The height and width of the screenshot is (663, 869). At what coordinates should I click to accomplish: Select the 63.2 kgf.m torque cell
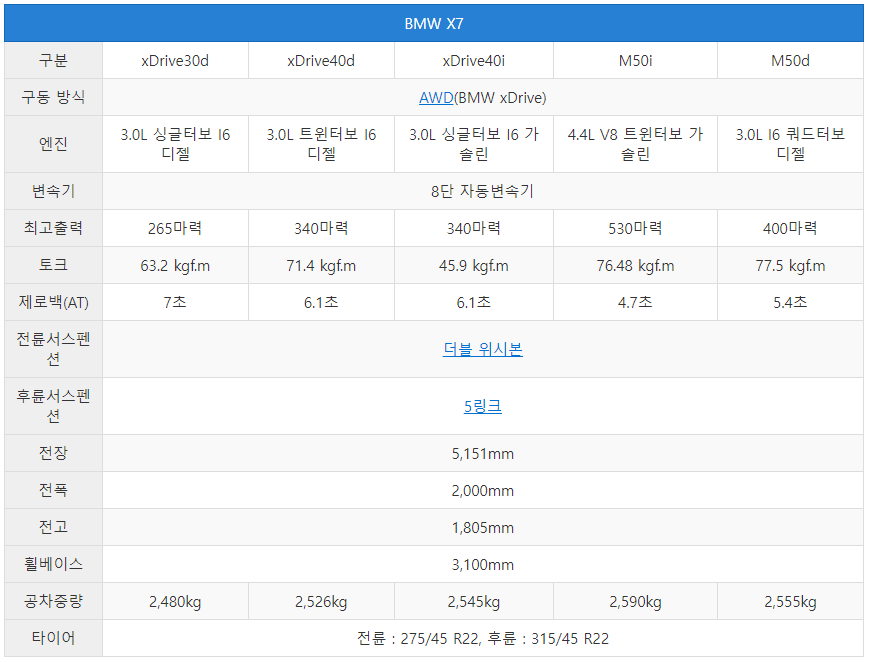(175, 266)
